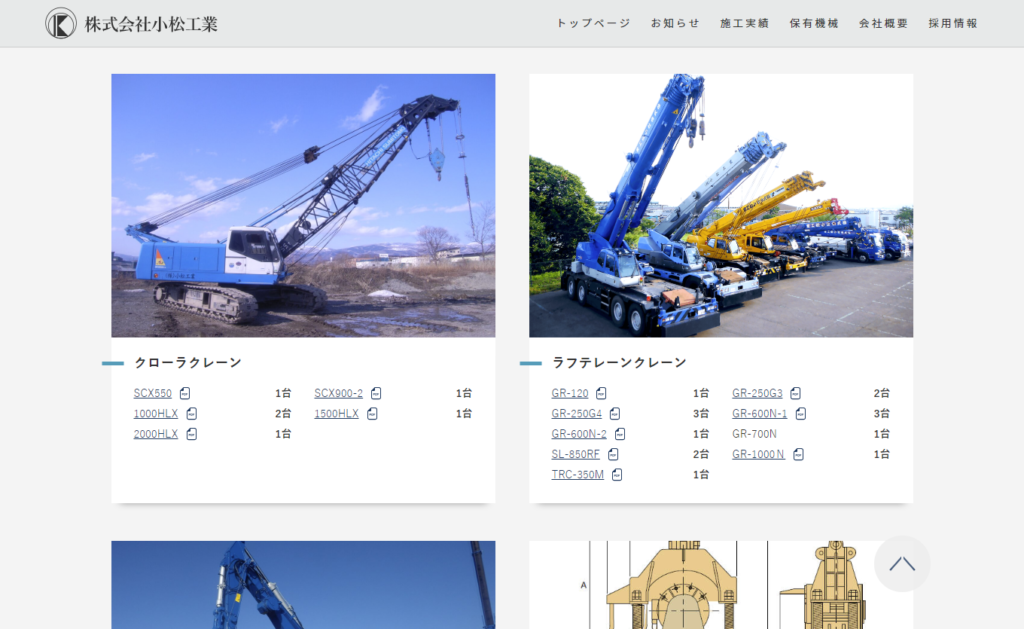The width and height of the screenshot is (1024, 629).
Task: Go to the 採用情報 page
Action: click(953, 24)
